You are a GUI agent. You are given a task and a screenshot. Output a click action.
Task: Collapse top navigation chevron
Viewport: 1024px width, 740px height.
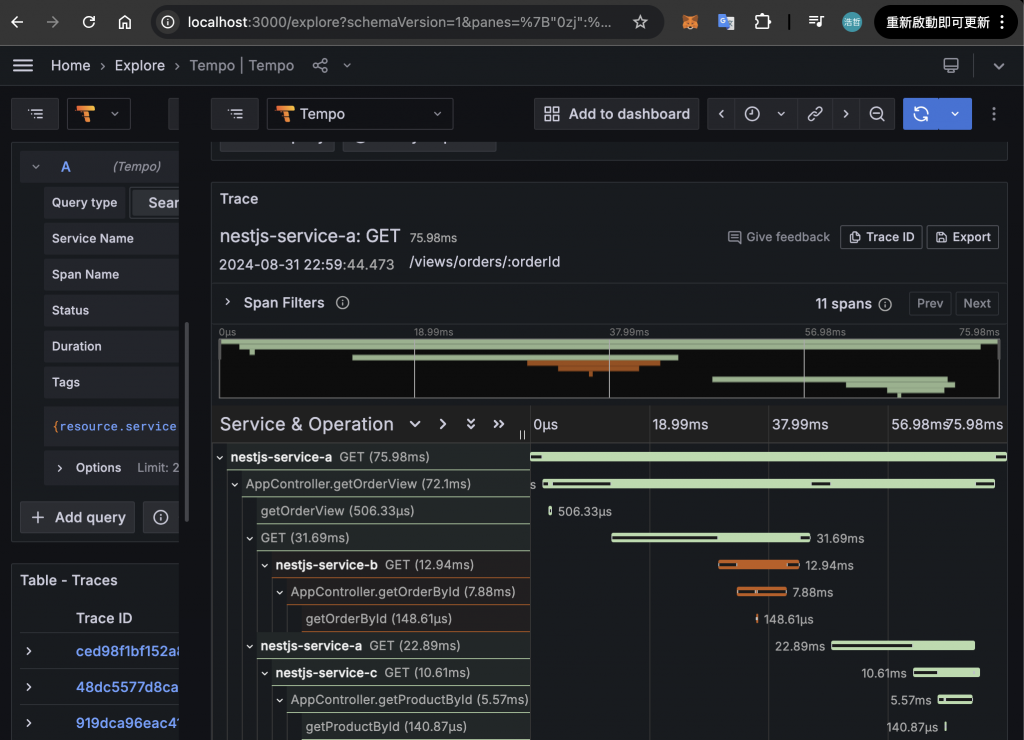[x=999, y=66]
